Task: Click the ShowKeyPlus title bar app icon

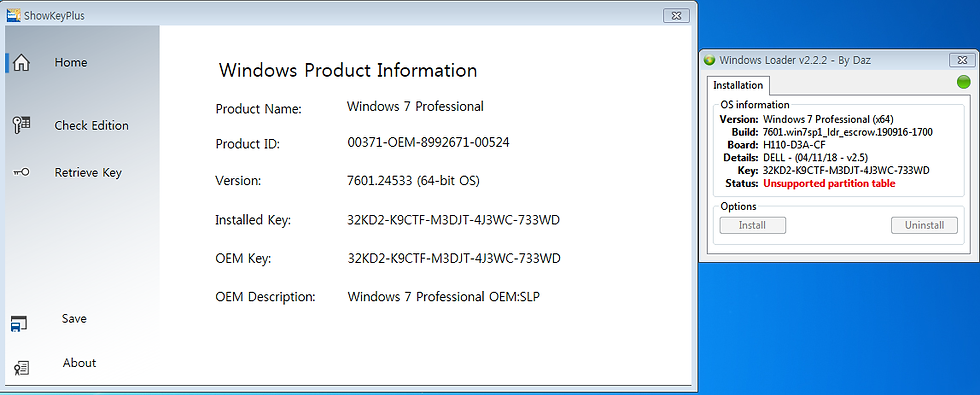Action: (x=14, y=16)
